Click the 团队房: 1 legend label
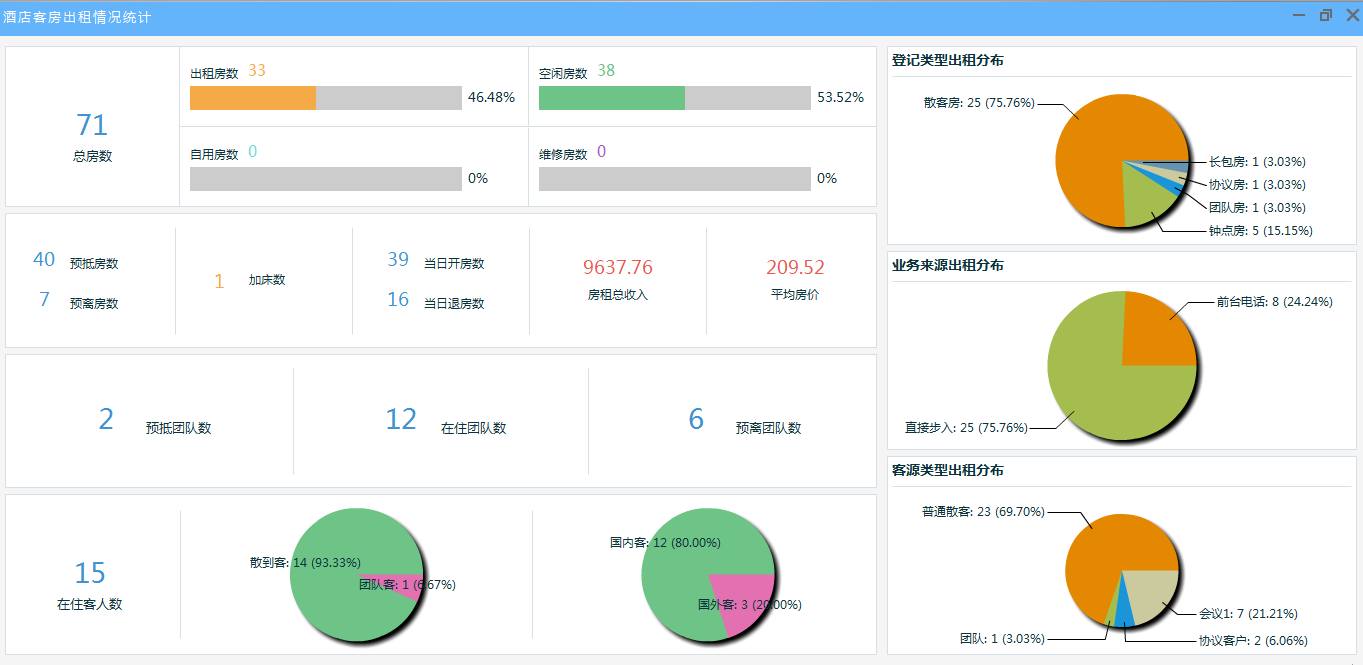The image size is (1363, 665). click(1257, 208)
